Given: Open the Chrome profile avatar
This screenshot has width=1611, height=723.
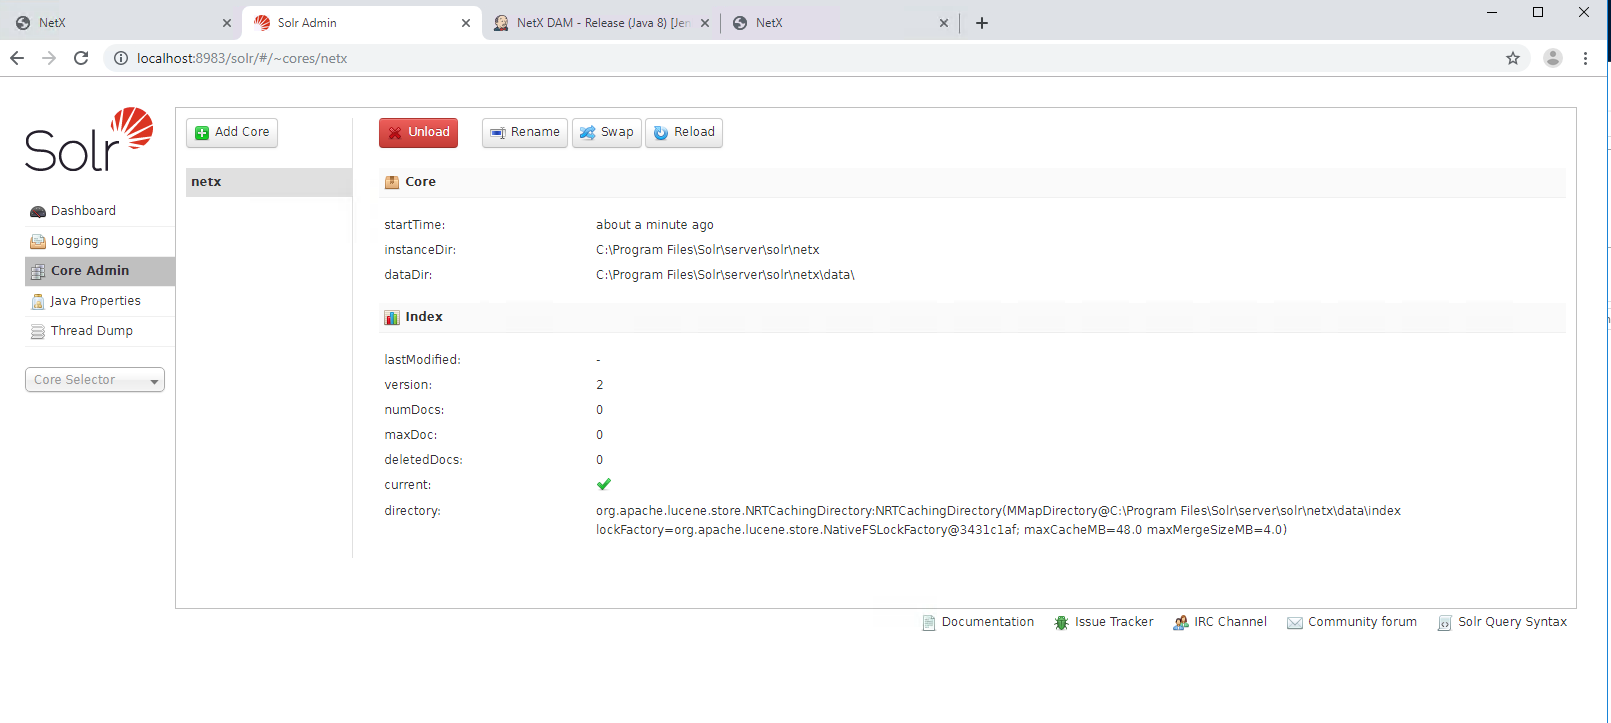Looking at the screenshot, I should [x=1552, y=58].
